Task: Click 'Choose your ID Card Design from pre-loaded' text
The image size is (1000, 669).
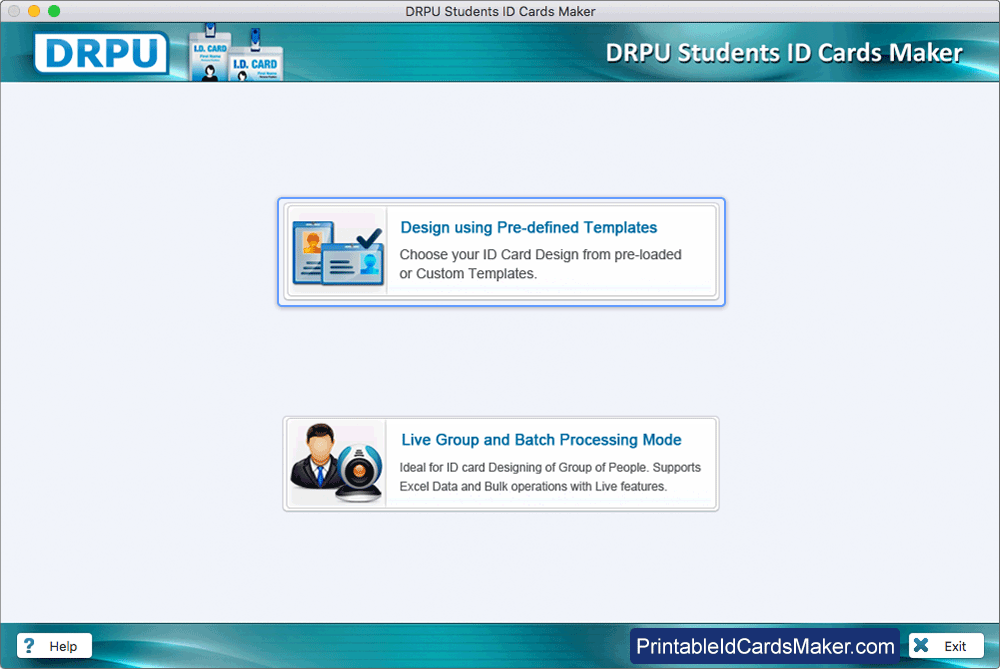Action: pos(540,254)
